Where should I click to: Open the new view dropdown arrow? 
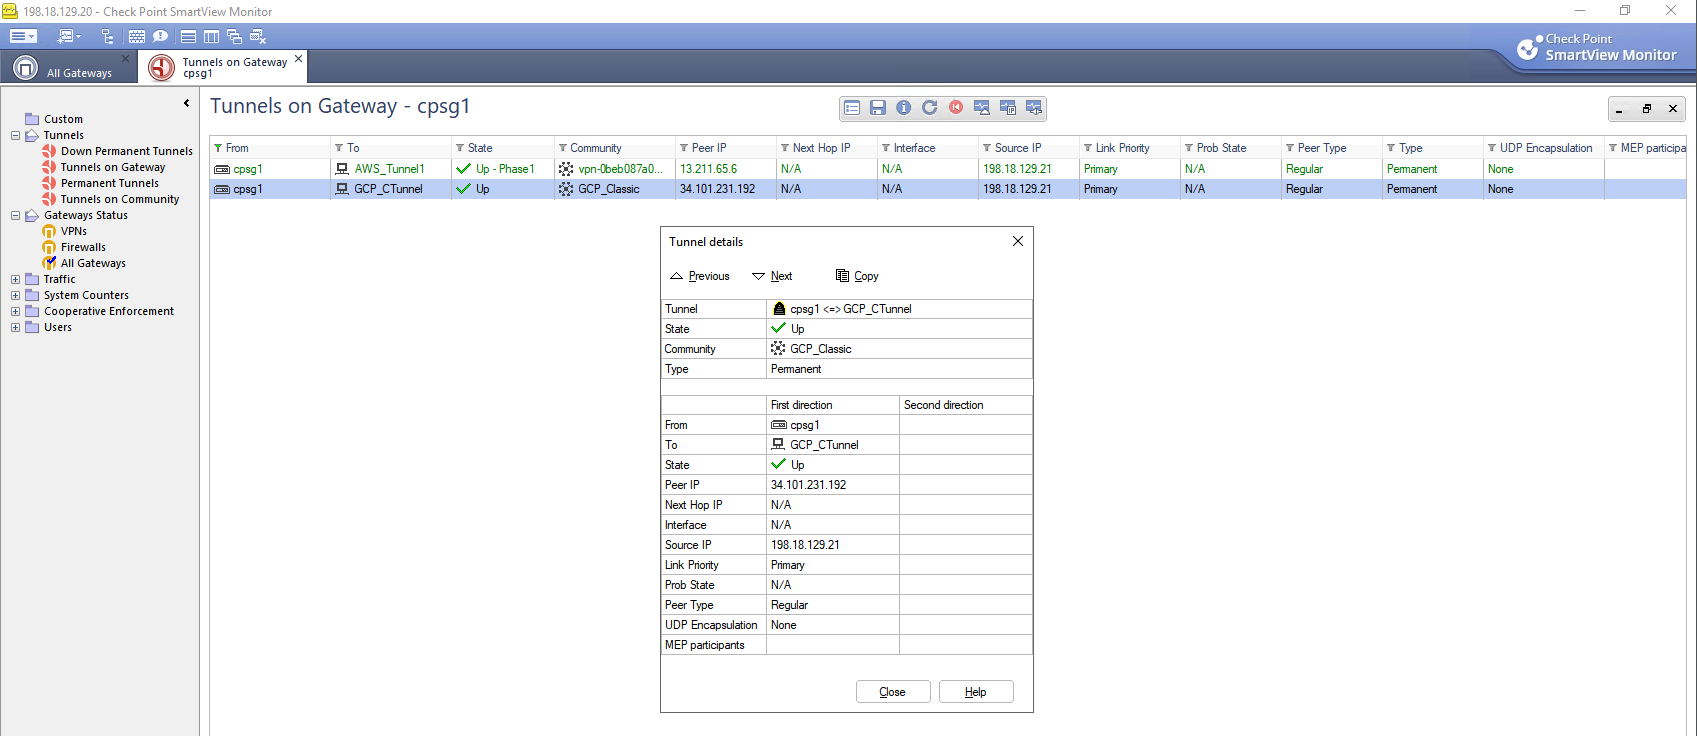(79, 37)
